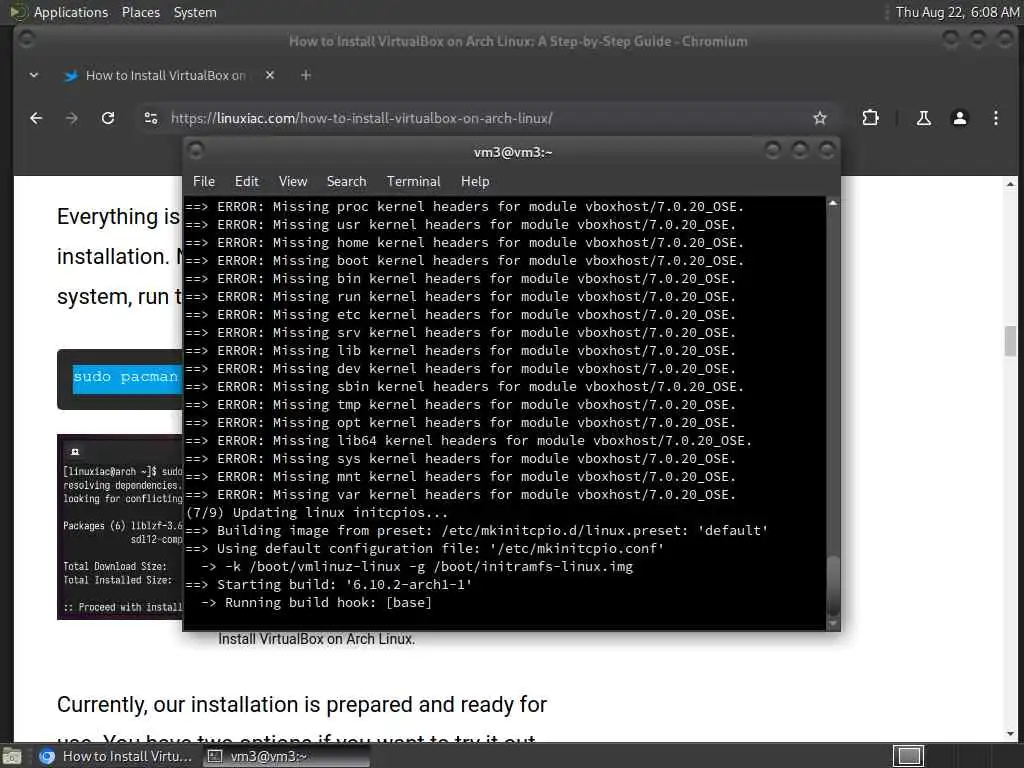This screenshot has height=768, width=1024.
Task: Bookmark this page with the star icon
Action: [820, 118]
